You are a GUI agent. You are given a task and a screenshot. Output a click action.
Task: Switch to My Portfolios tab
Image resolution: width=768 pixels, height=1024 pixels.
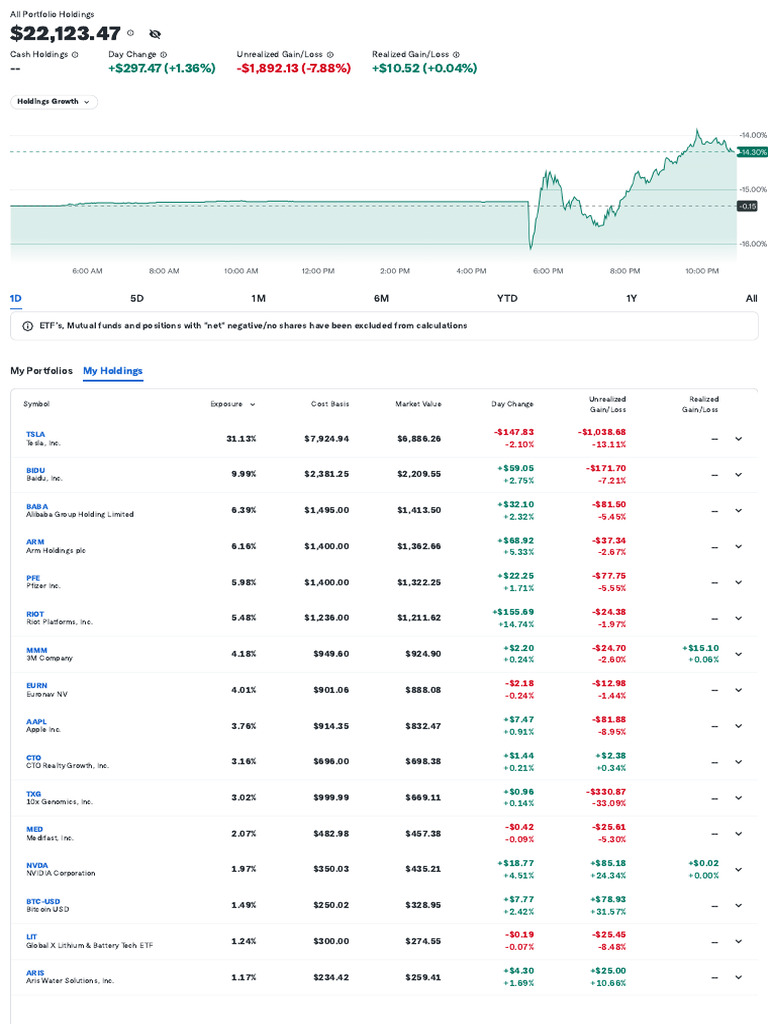click(x=41, y=370)
